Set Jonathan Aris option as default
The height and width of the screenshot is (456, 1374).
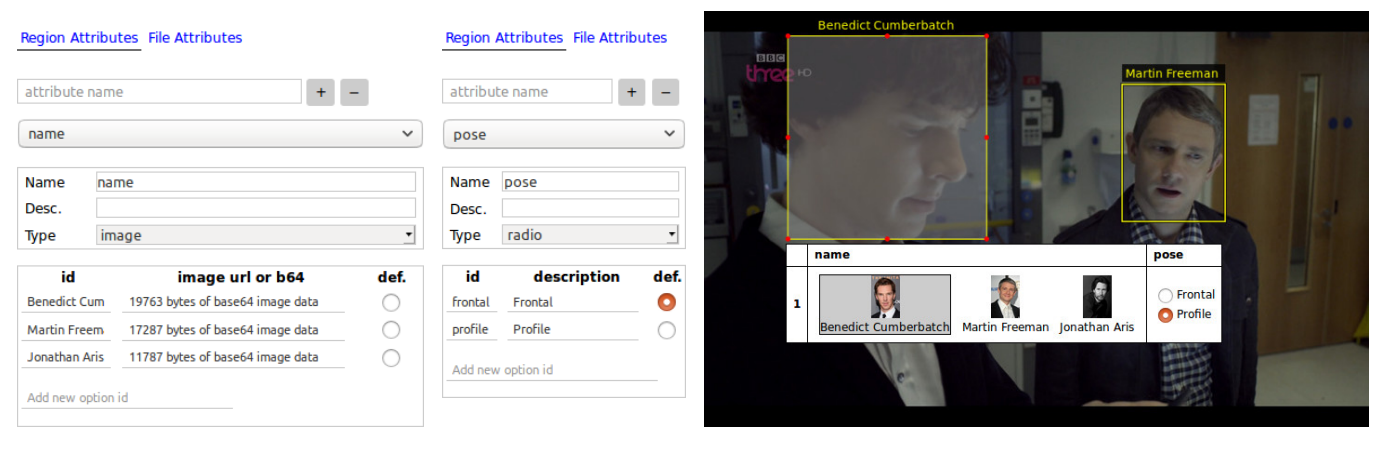click(x=391, y=358)
